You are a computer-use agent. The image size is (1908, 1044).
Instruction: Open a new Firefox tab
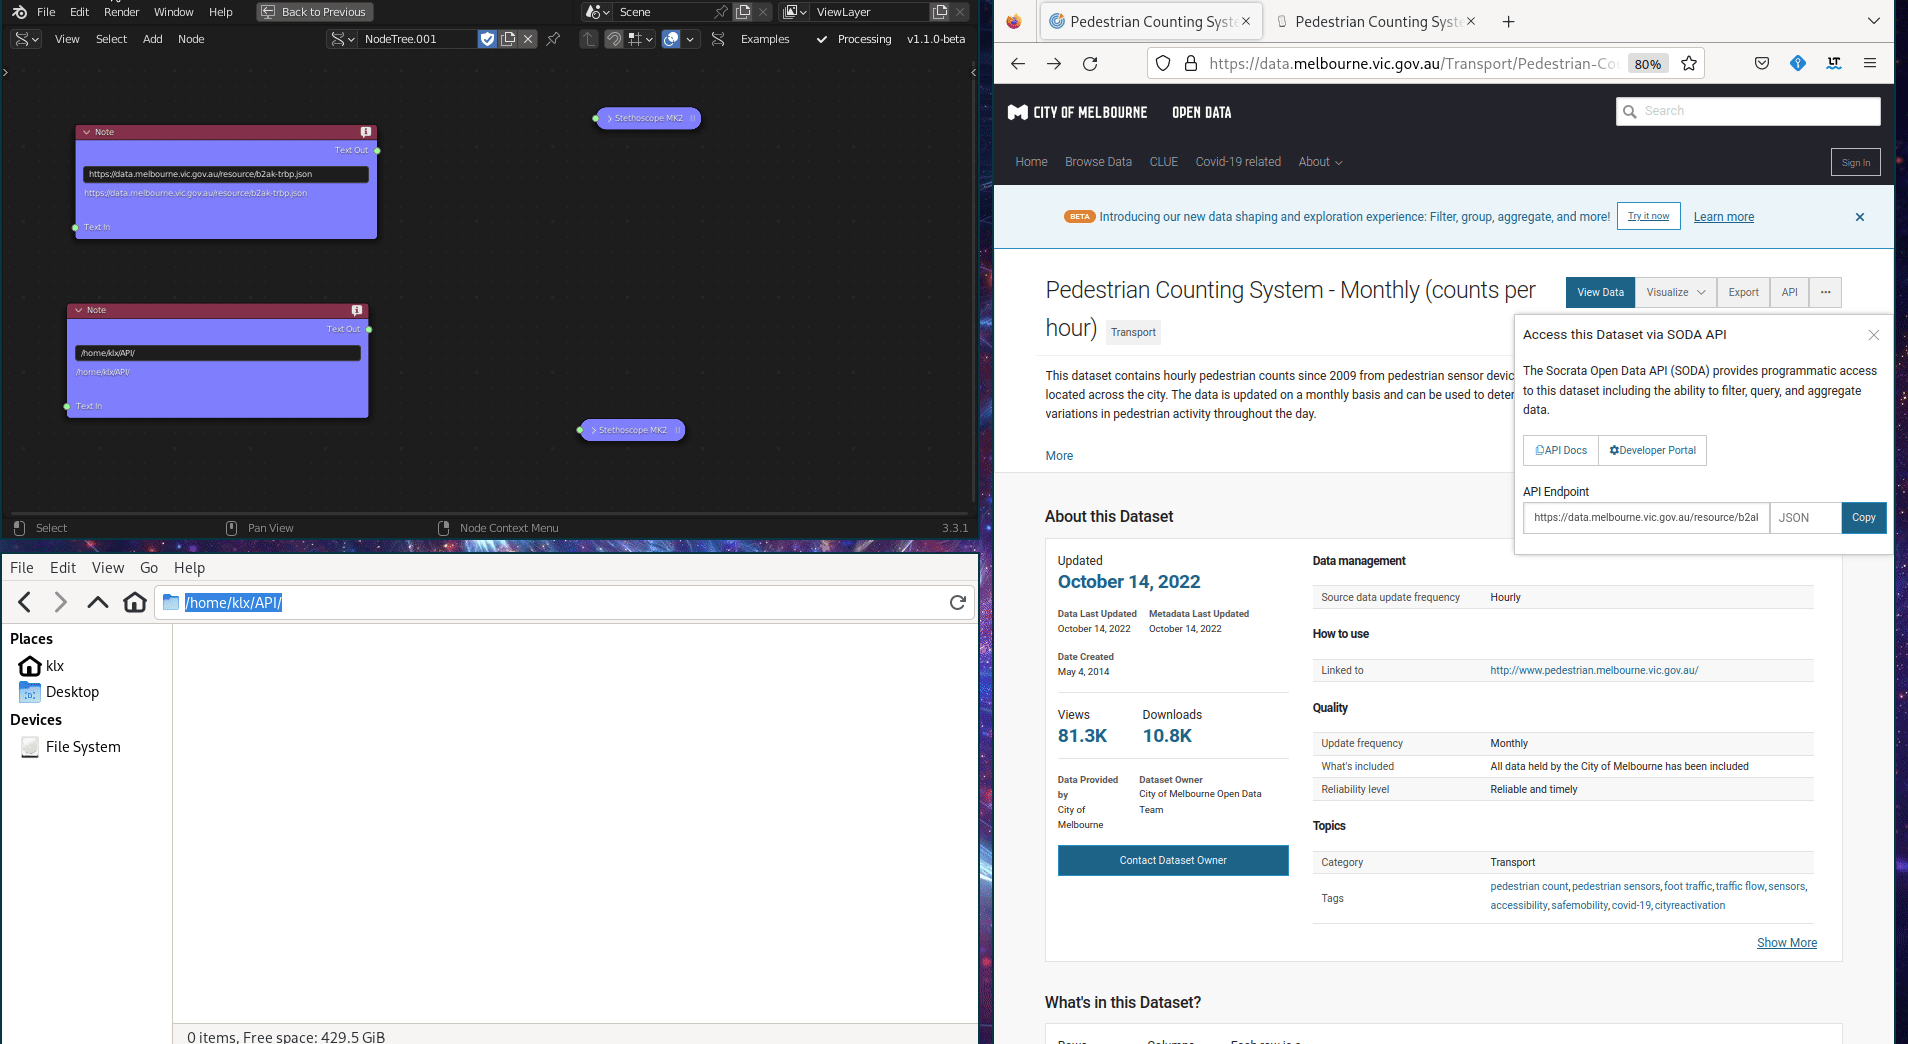point(1509,21)
